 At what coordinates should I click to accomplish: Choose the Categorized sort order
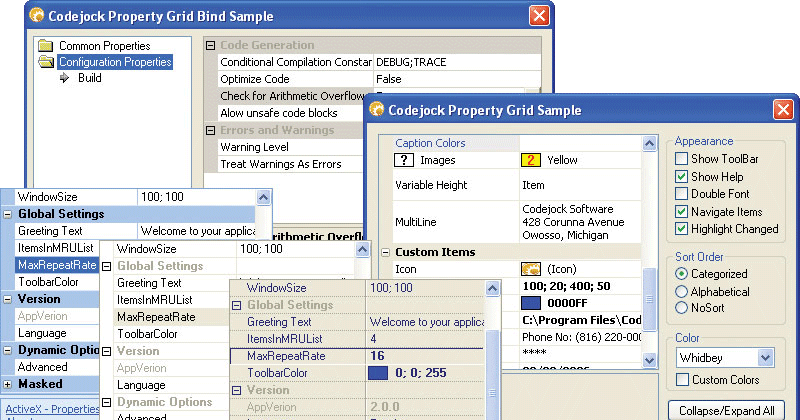681,274
